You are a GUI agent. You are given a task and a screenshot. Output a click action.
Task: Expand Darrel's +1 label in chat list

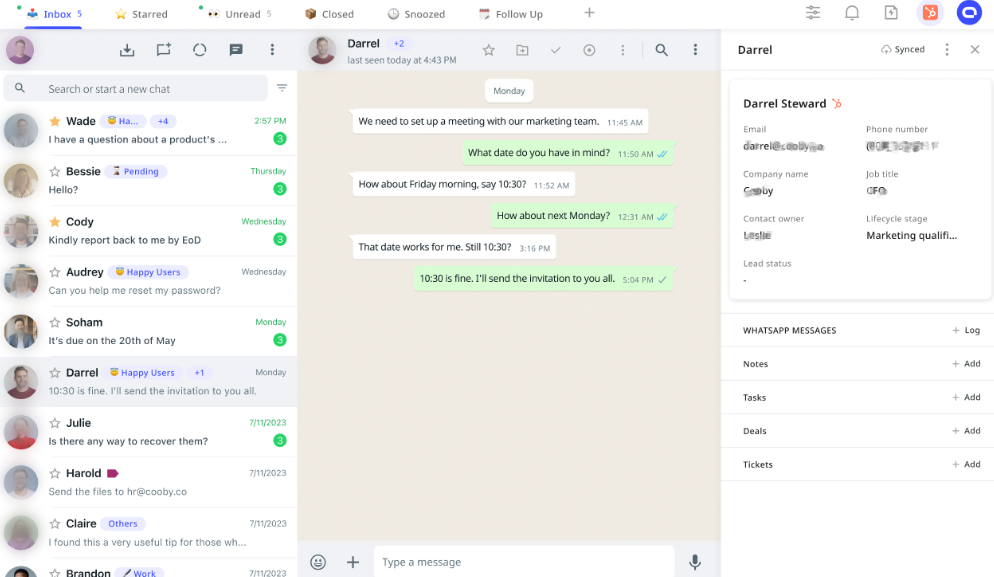pyautogui.click(x=200, y=373)
